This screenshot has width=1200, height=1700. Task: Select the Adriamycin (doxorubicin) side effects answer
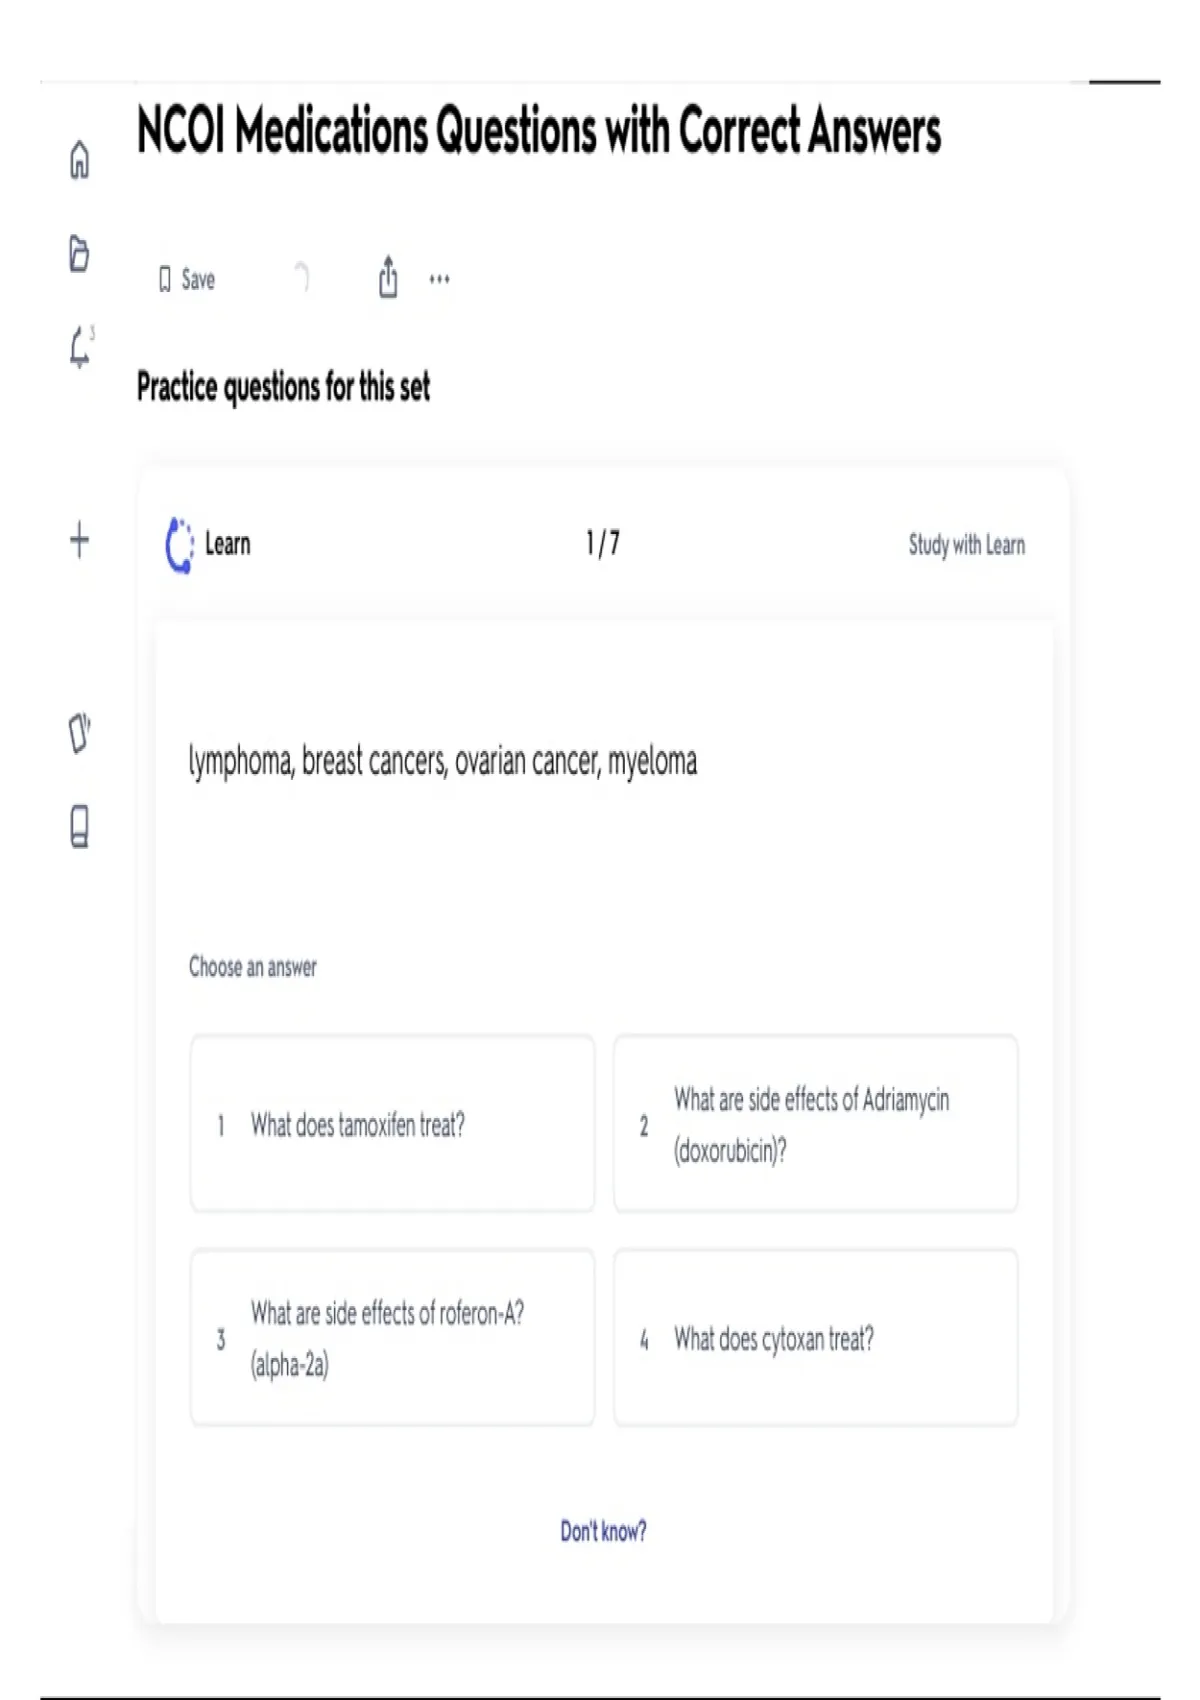click(815, 1124)
